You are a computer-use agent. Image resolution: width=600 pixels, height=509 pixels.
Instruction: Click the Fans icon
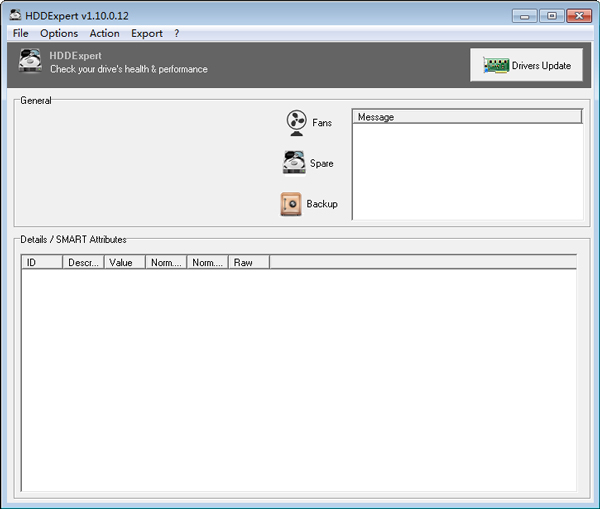296,122
